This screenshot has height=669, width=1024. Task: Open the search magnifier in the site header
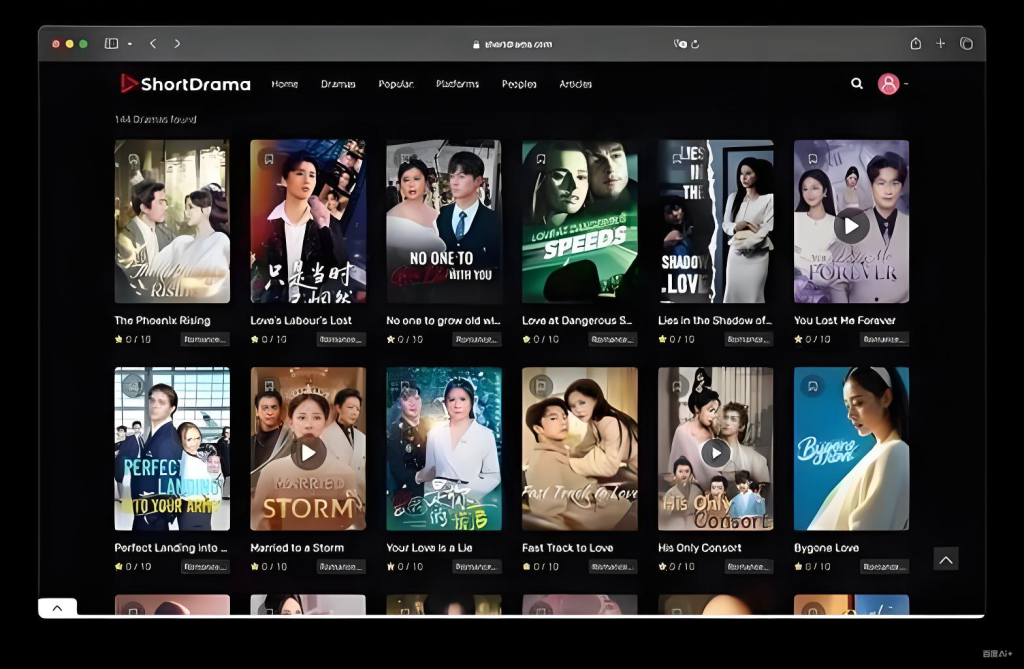click(x=857, y=84)
